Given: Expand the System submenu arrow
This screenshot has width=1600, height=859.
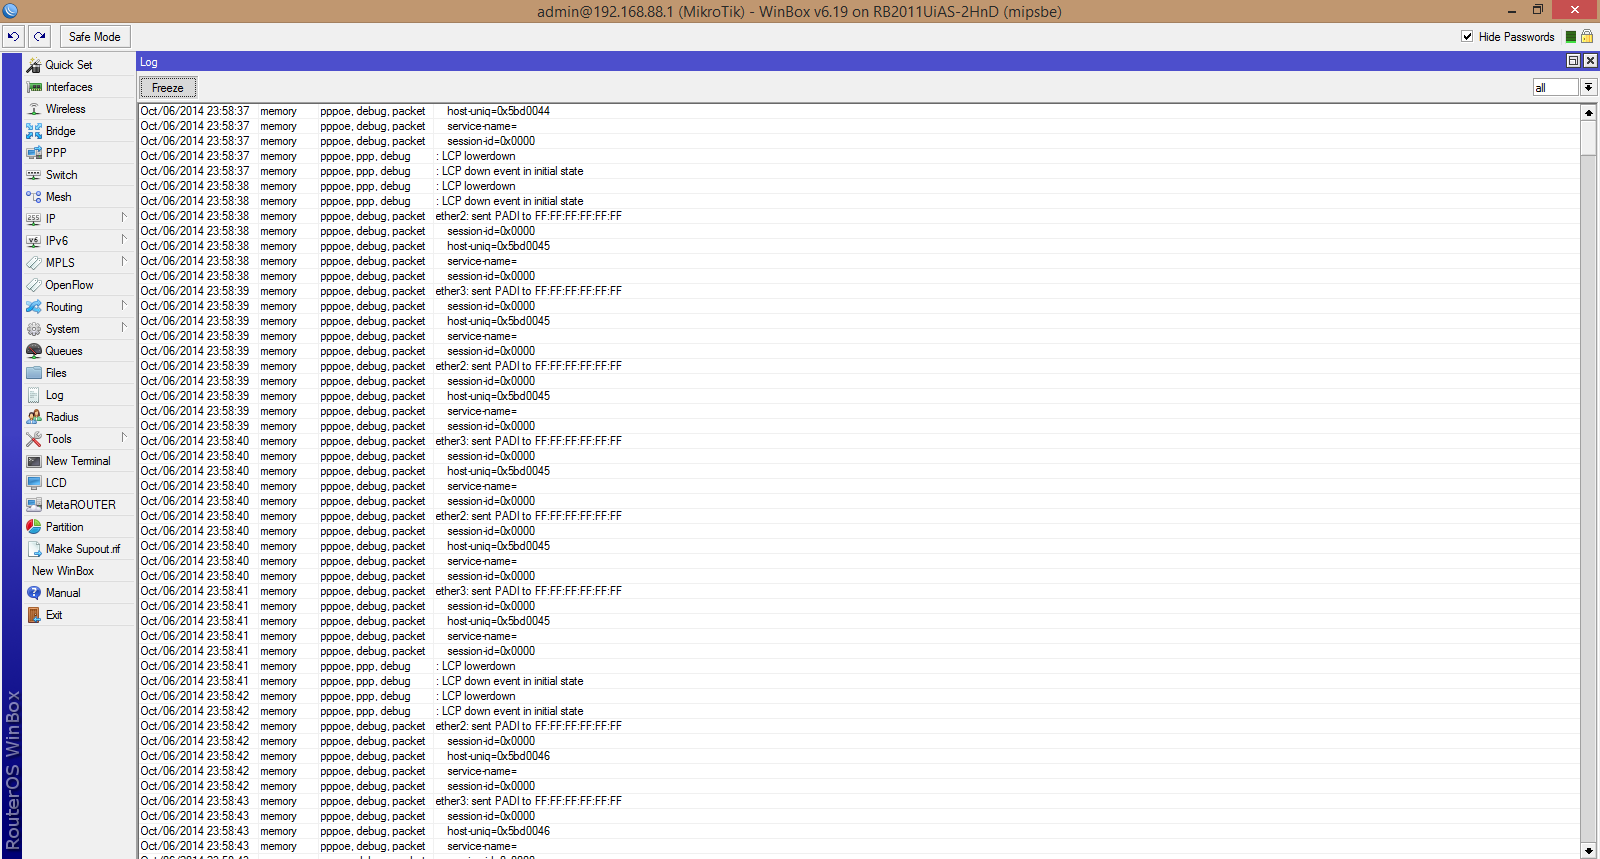Looking at the screenshot, I should [x=124, y=328].
